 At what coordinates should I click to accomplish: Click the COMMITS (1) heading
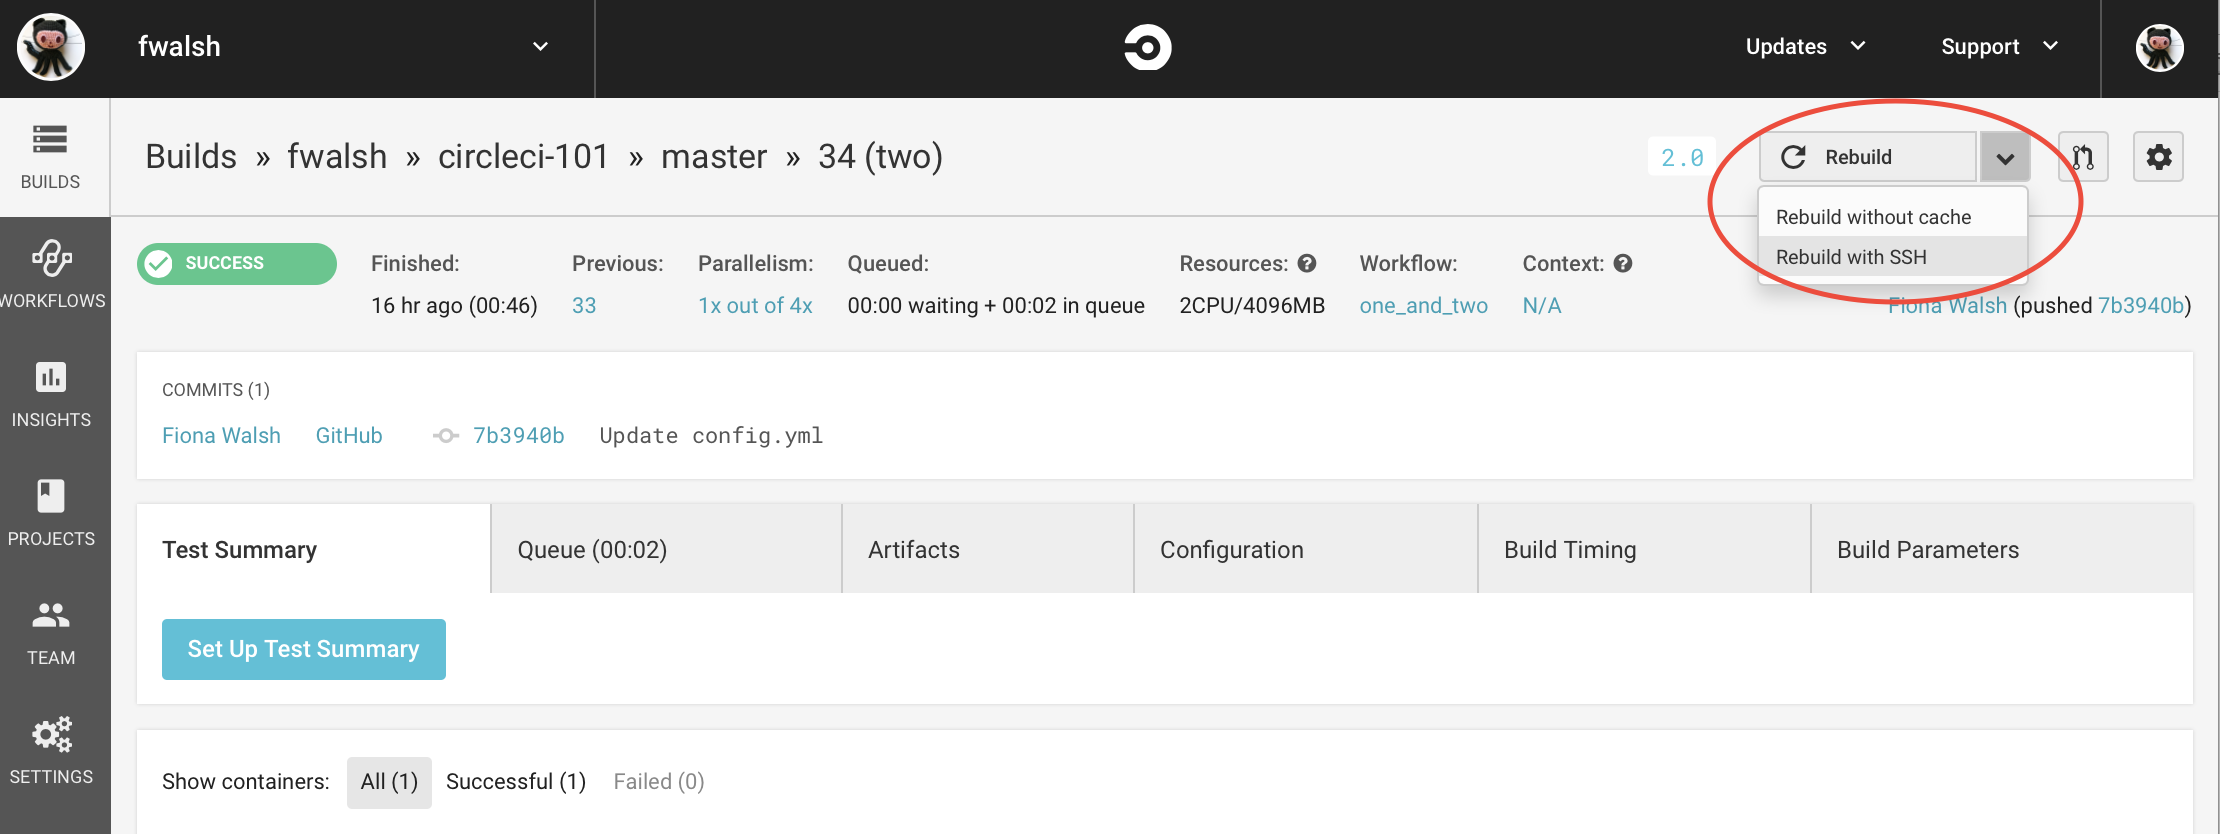point(216,390)
